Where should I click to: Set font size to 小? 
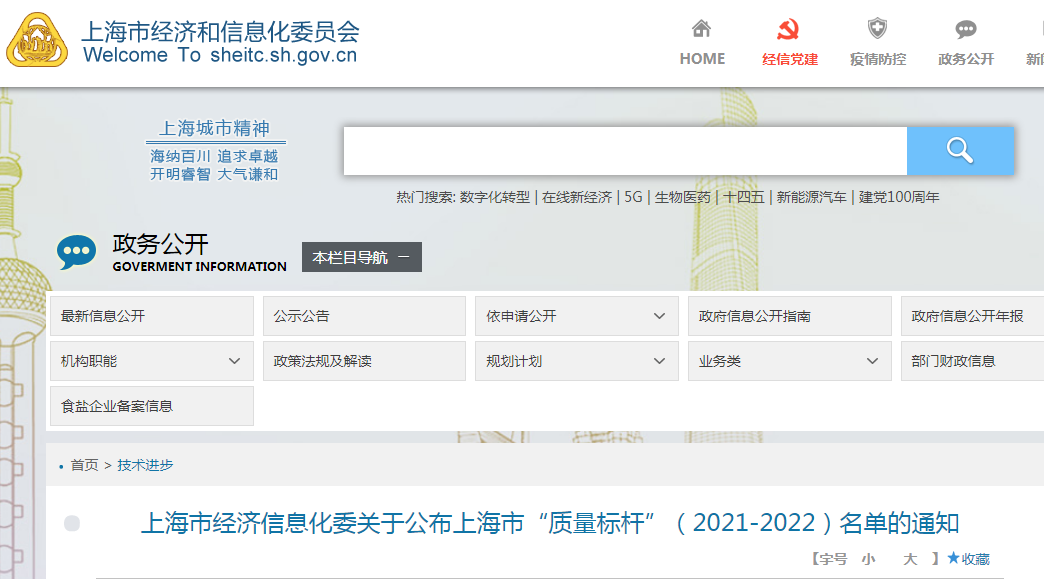click(868, 559)
